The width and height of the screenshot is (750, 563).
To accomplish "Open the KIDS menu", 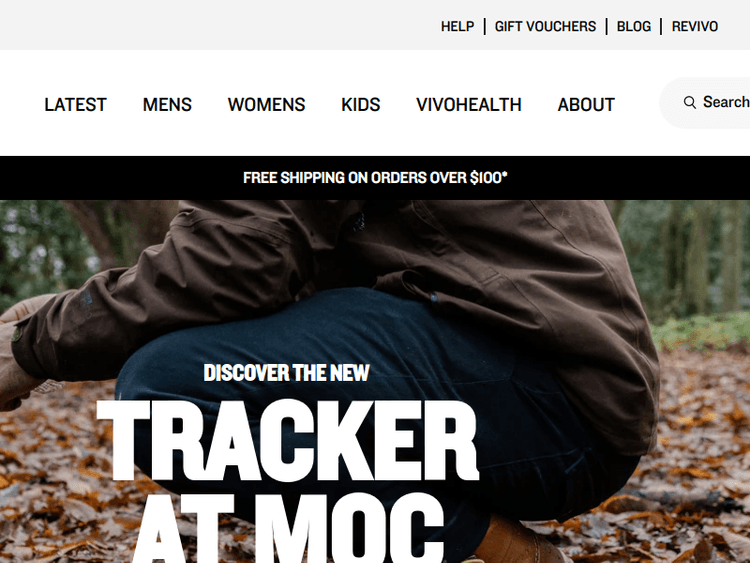I will point(361,105).
